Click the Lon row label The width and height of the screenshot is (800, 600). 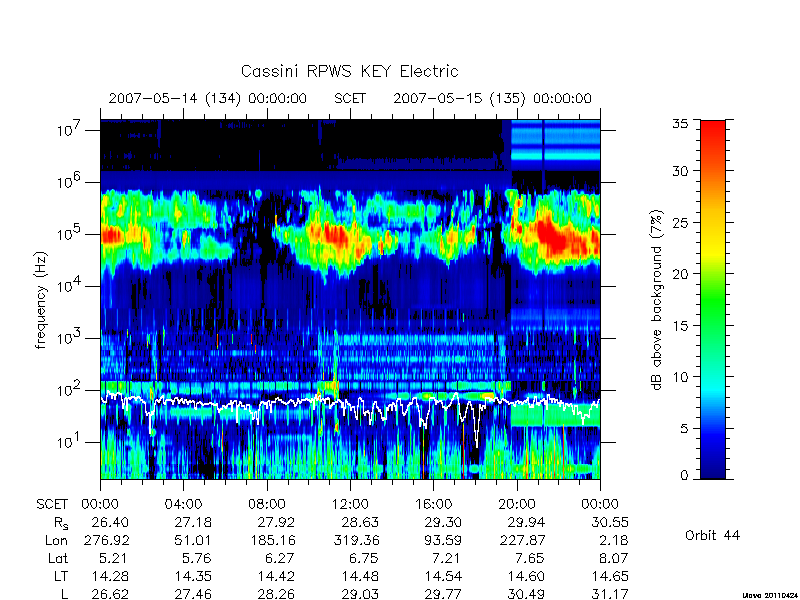56,540
